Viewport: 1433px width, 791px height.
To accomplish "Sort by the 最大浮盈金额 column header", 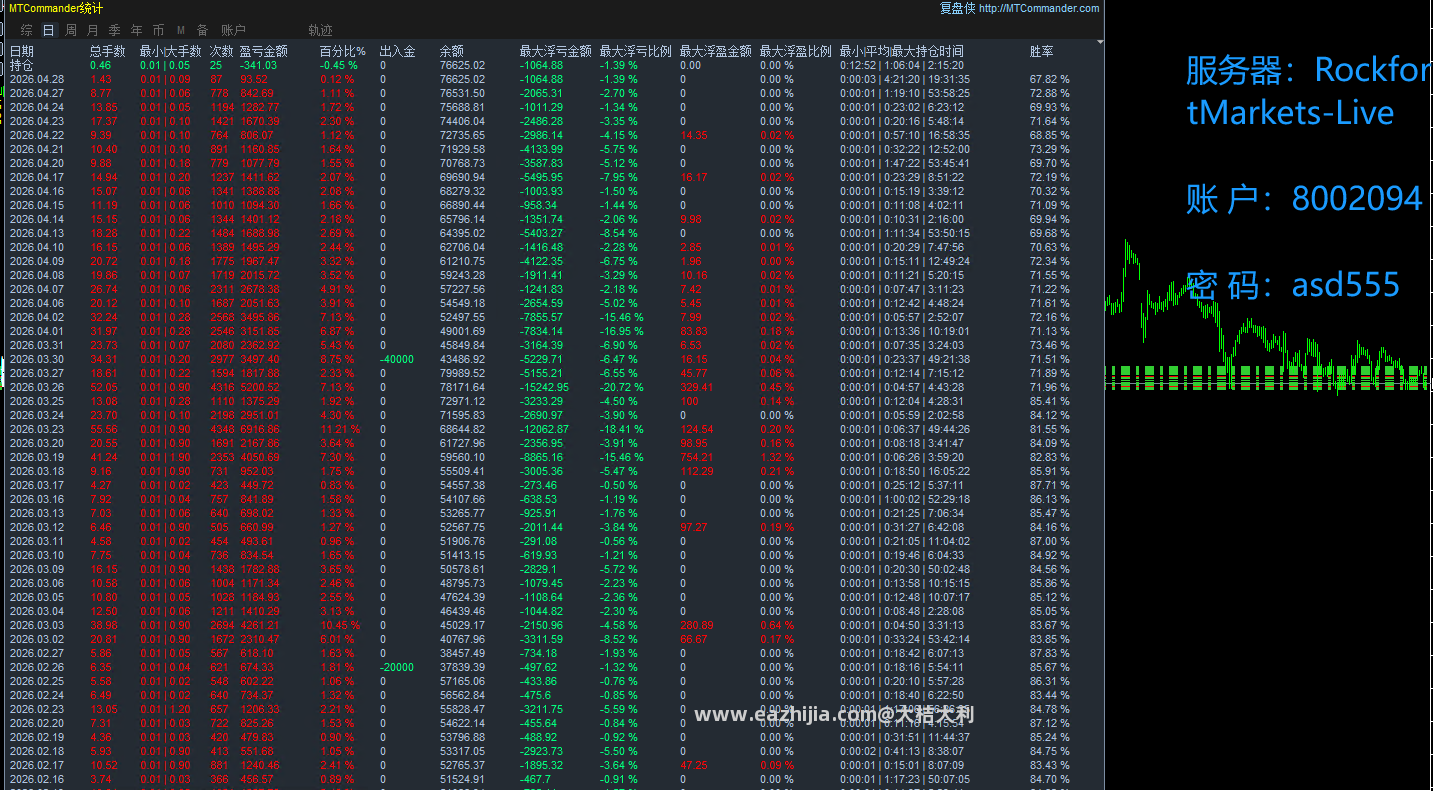I will 716,51.
